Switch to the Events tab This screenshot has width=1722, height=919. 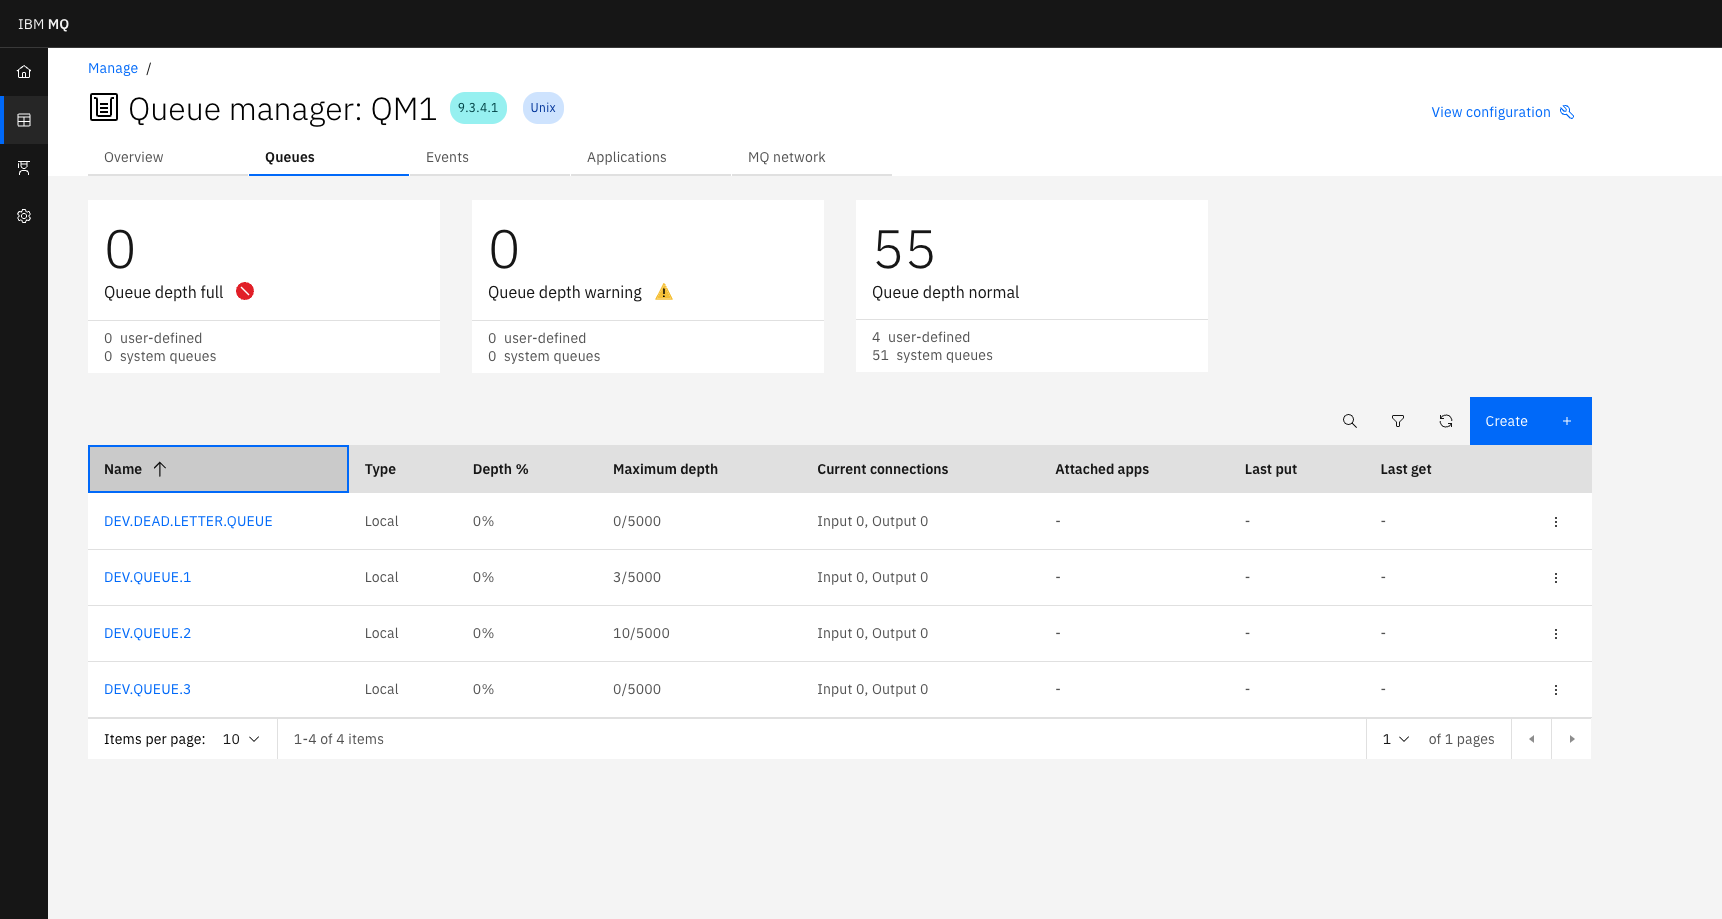pyautogui.click(x=447, y=157)
